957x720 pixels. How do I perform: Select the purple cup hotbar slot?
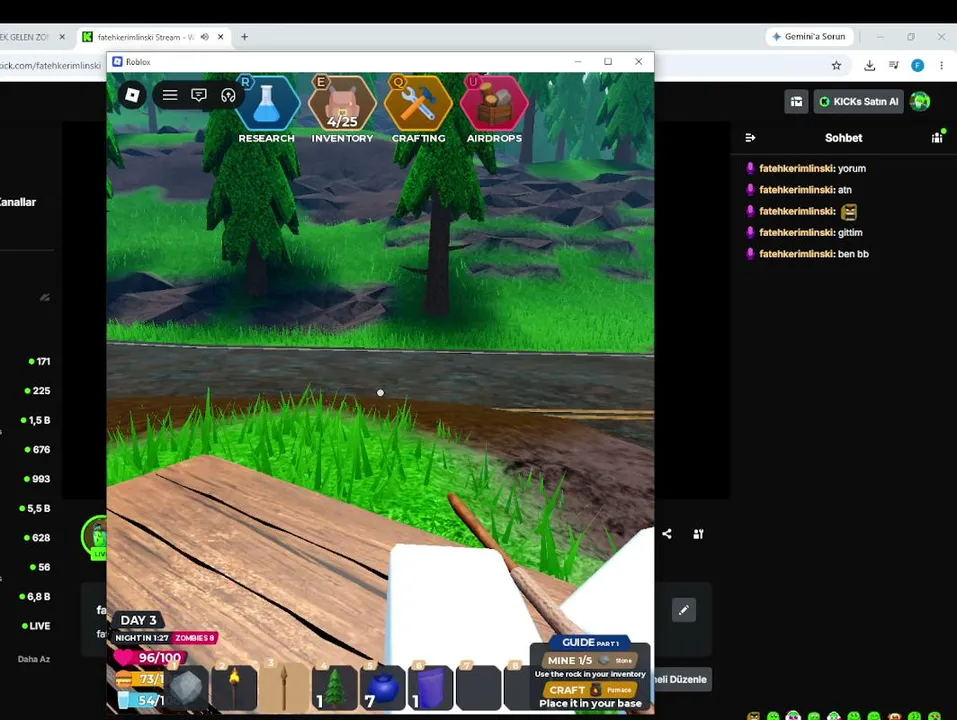[430, 688]
